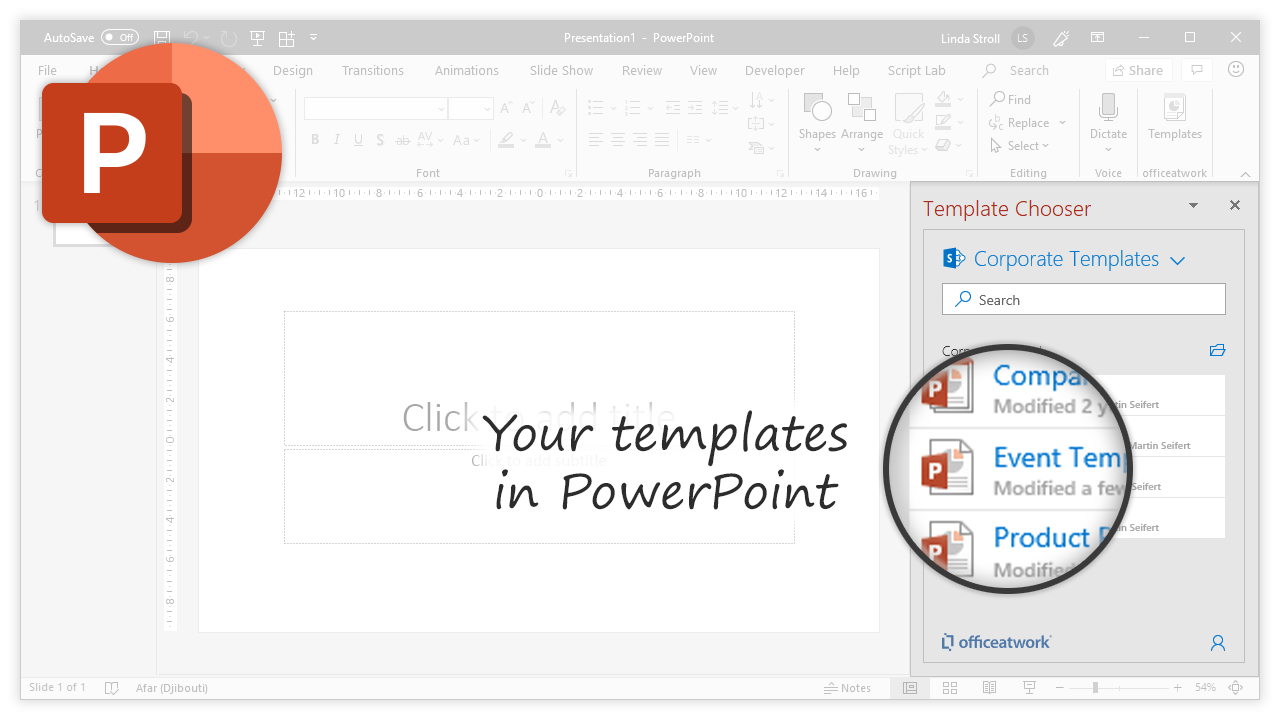This screenshot has width=1280, height=720.
Task: Open the Select dropdown
Action: pyautogui.click(x=1020, y=146)
